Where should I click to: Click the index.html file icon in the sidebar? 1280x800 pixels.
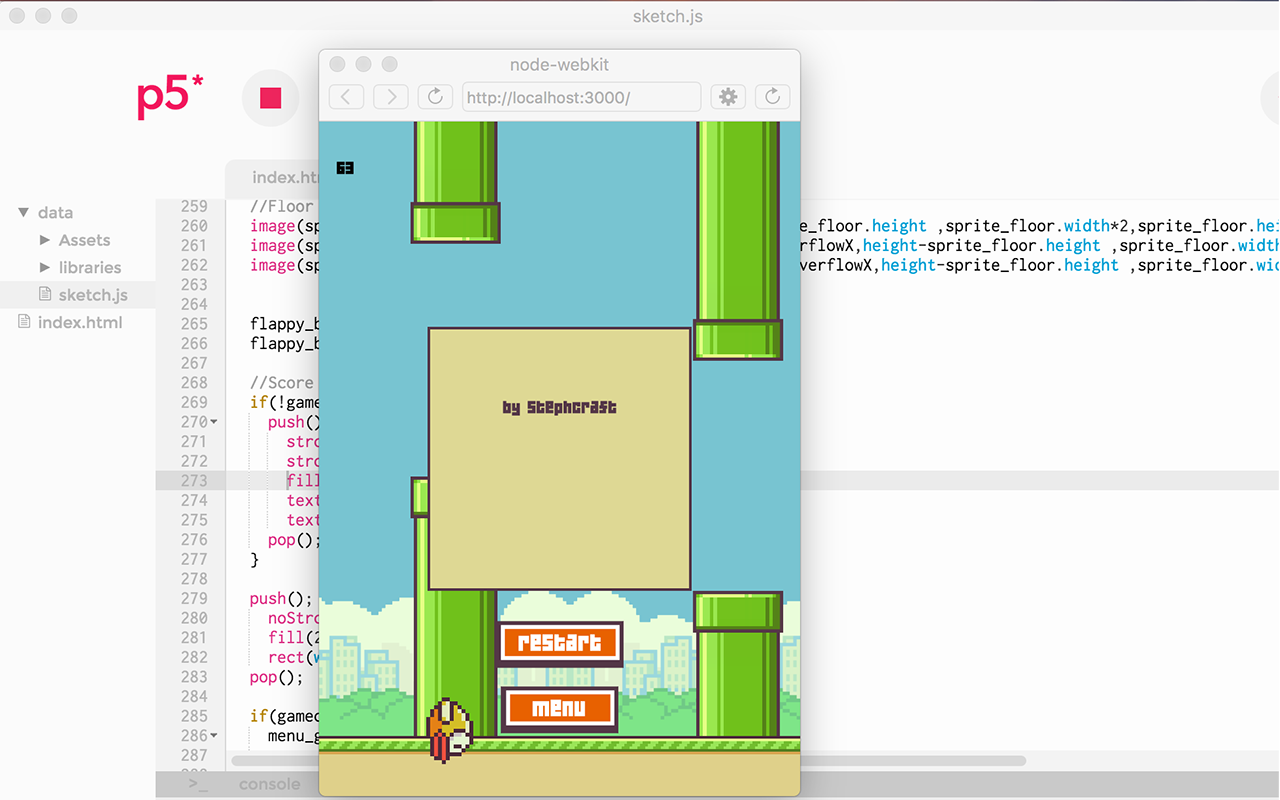[24, 322]
